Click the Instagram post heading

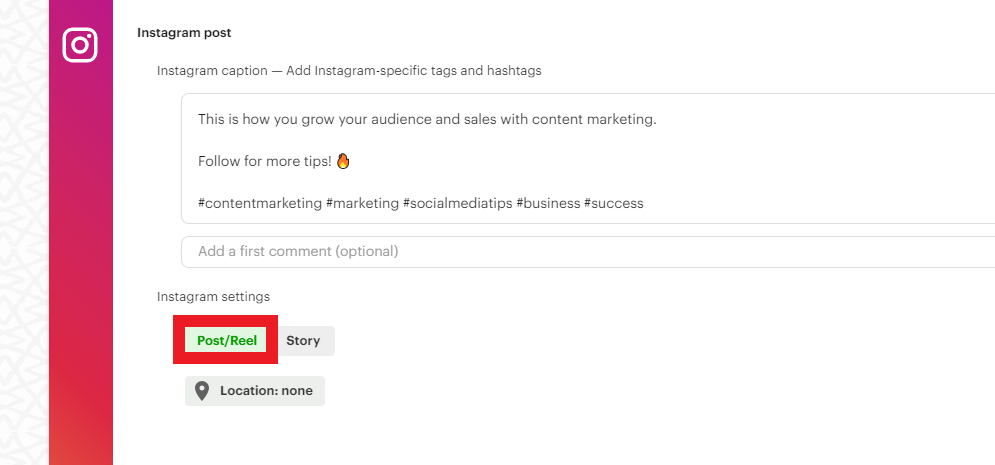click(x=184, y=33)
